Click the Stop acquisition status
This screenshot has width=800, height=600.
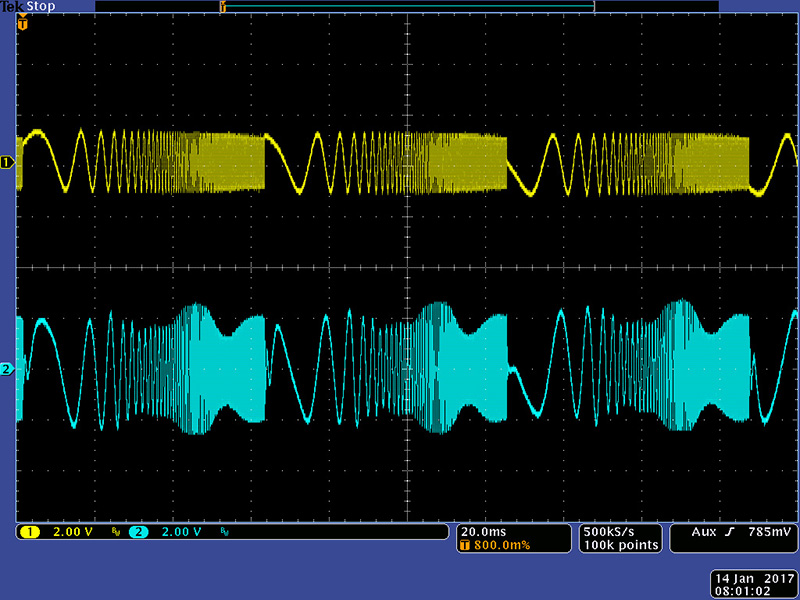coord(42,7)
